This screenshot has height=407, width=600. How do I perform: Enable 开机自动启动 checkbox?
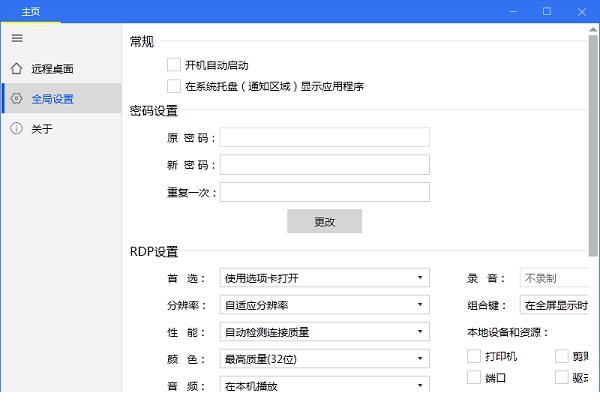point(174,65)
